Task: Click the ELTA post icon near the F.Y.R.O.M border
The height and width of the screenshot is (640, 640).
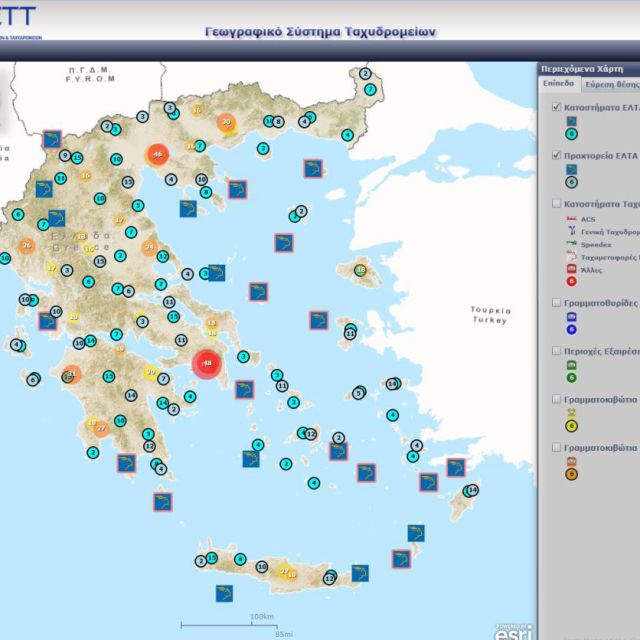Action: [x=52, y=140]
